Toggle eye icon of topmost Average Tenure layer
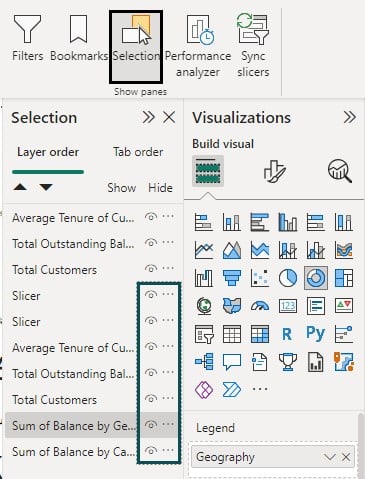Viewport: 365px width, 479px height. pos(151,217)
